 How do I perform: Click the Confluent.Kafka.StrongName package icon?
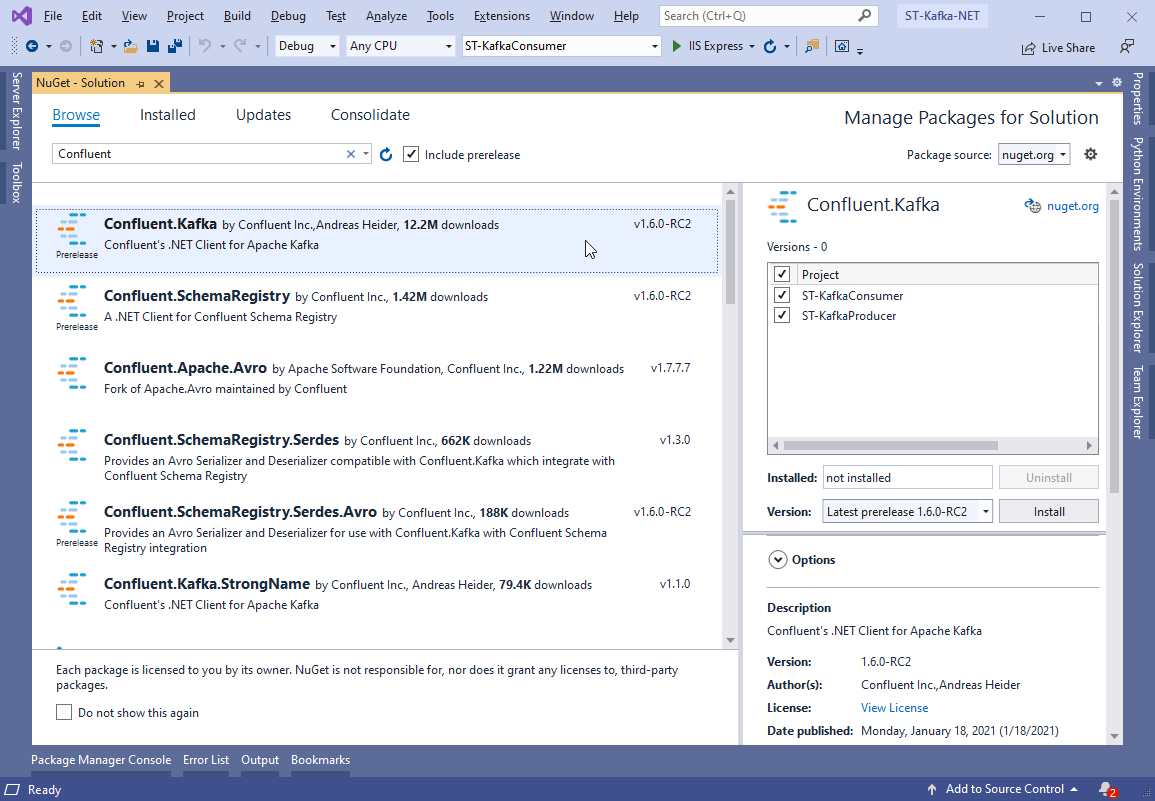coord(72,590)
